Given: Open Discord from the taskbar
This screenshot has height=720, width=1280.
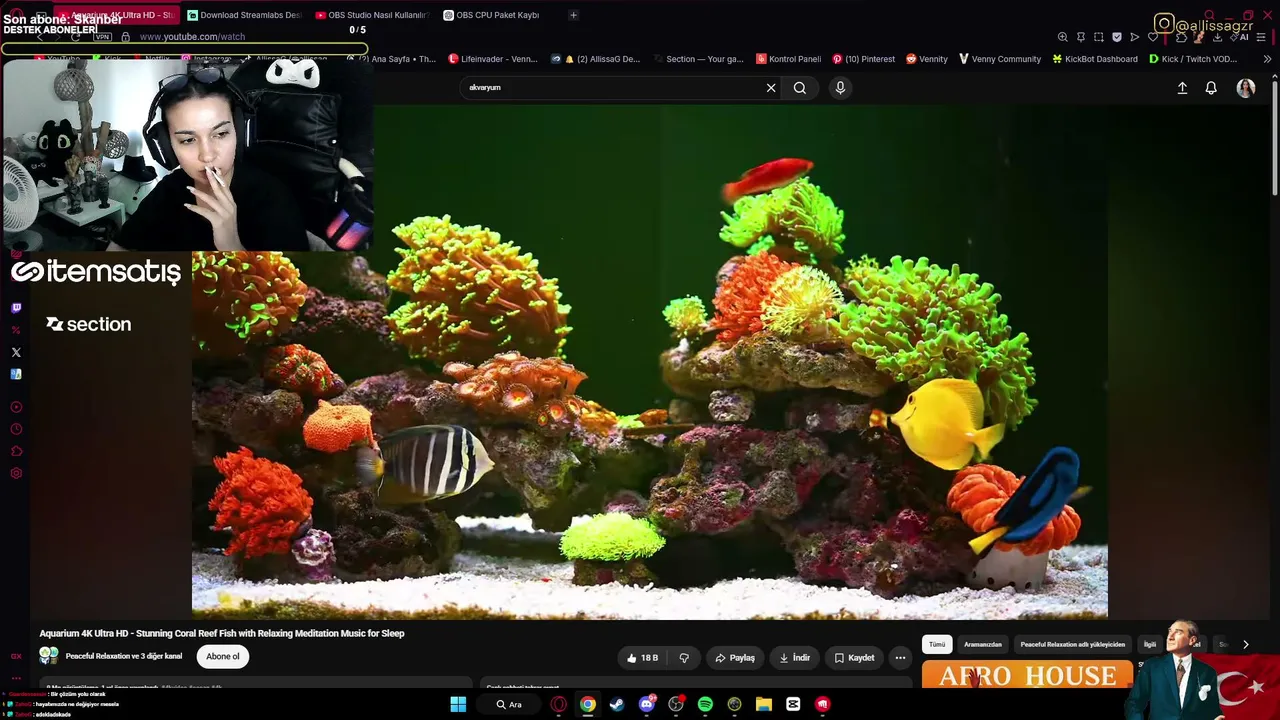Looking at the screenshot, I should pyautogui.click(x=647, y=704).
